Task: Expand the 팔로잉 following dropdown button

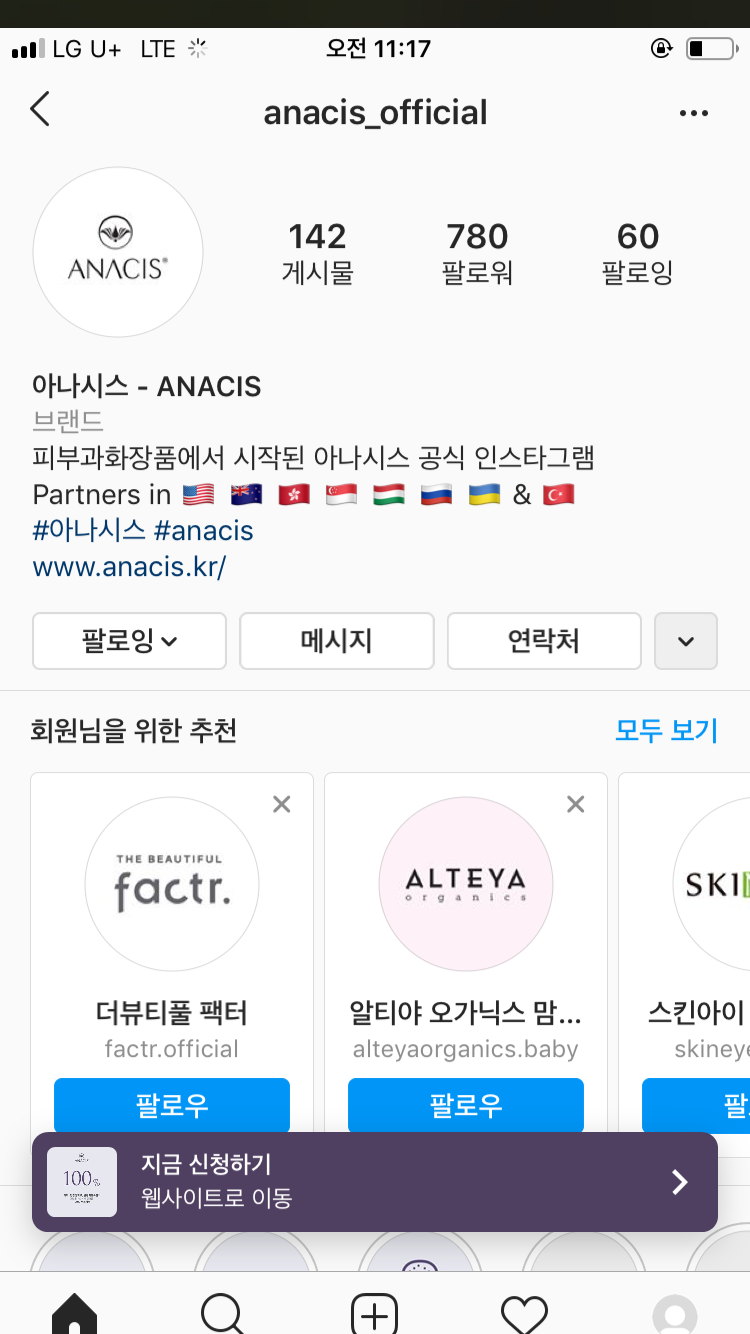Action: (x=130, y=641)
